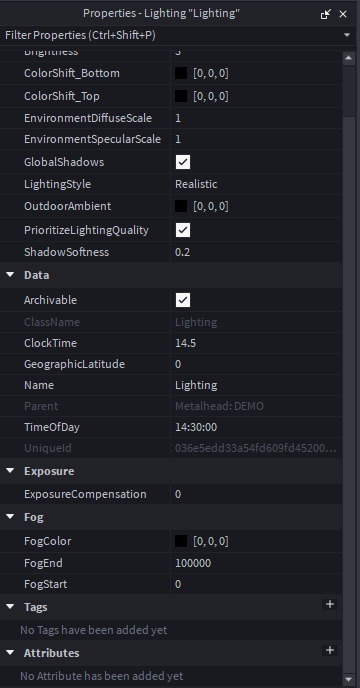Select the ColorShift_Top property label

click(61, 96)
